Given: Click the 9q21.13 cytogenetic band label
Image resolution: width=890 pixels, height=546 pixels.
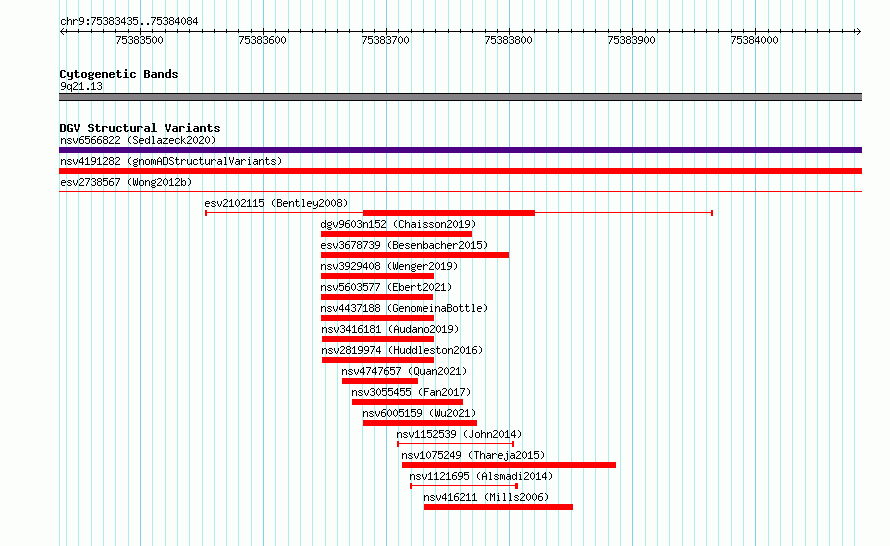Looking at the screenshot, I should click(82, 86).
